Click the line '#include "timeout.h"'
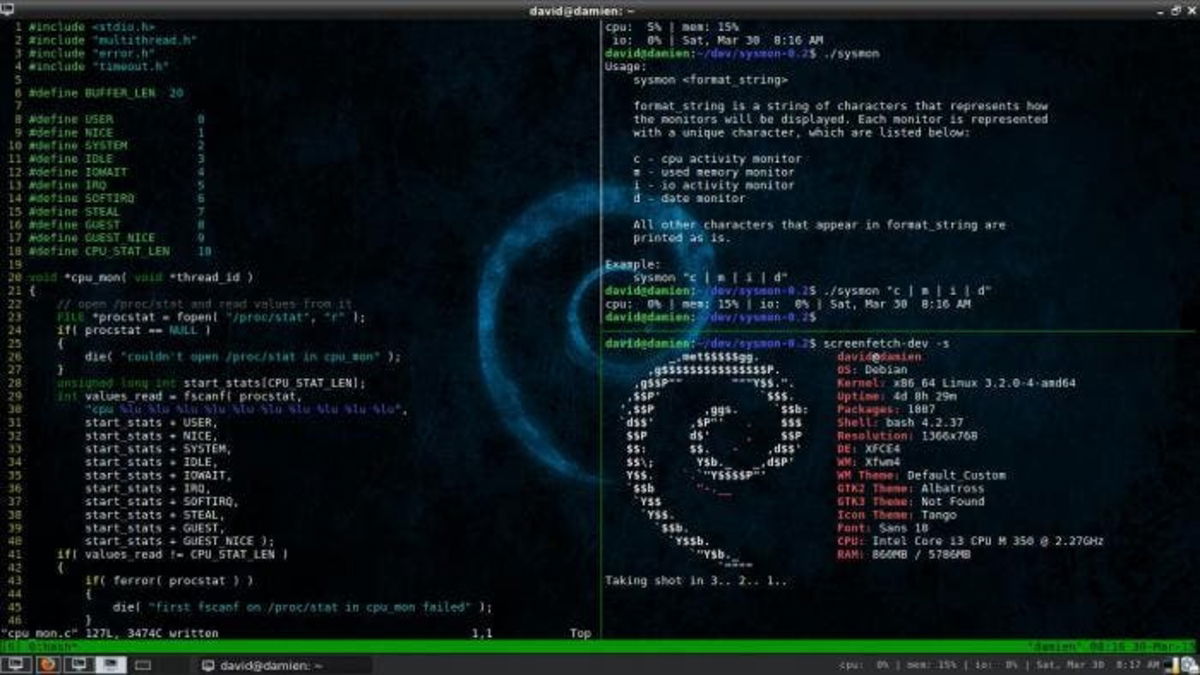1200x675 pixels. [x=98, y=66]
